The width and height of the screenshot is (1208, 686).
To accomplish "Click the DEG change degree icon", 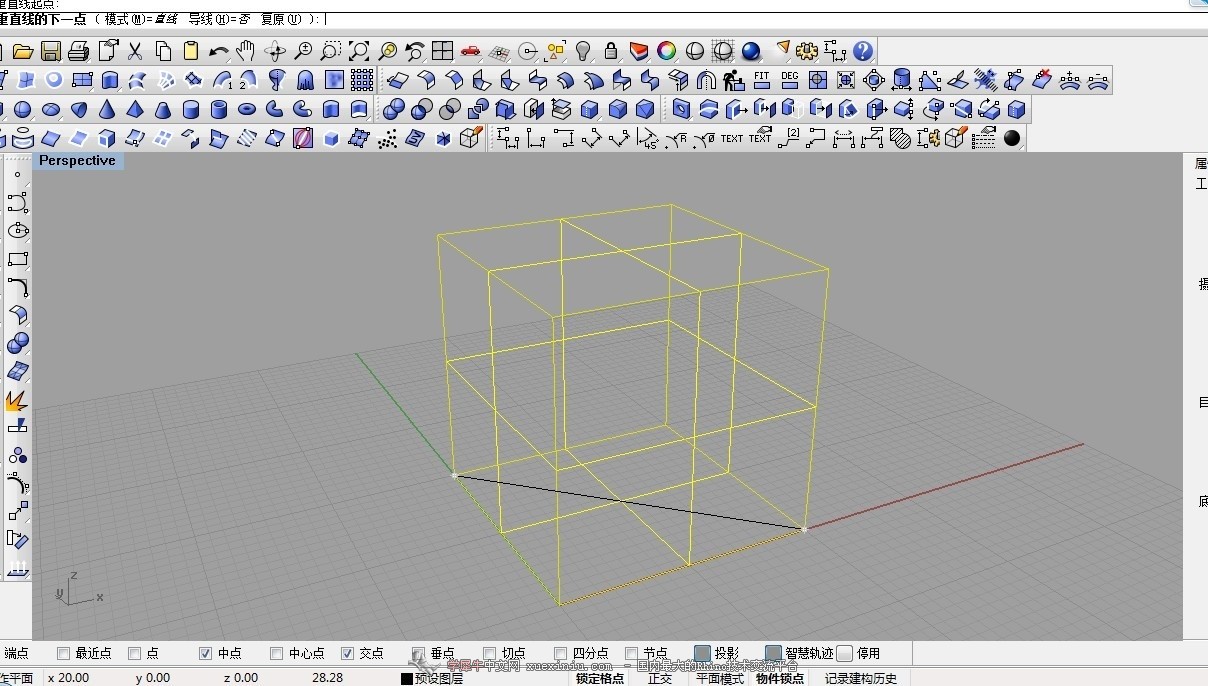I will coord(790,80).
